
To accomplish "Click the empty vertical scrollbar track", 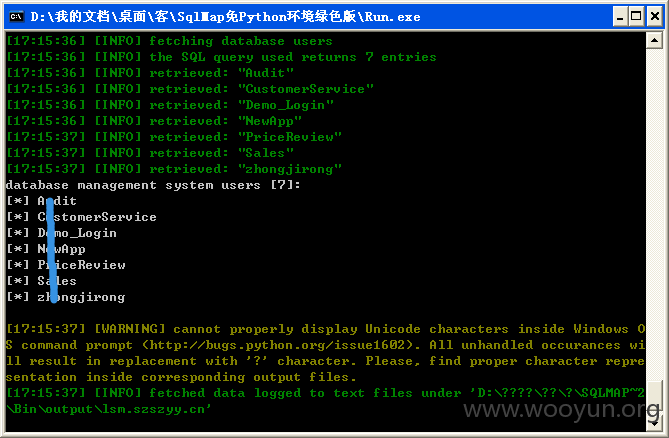I will click(654, 213).
